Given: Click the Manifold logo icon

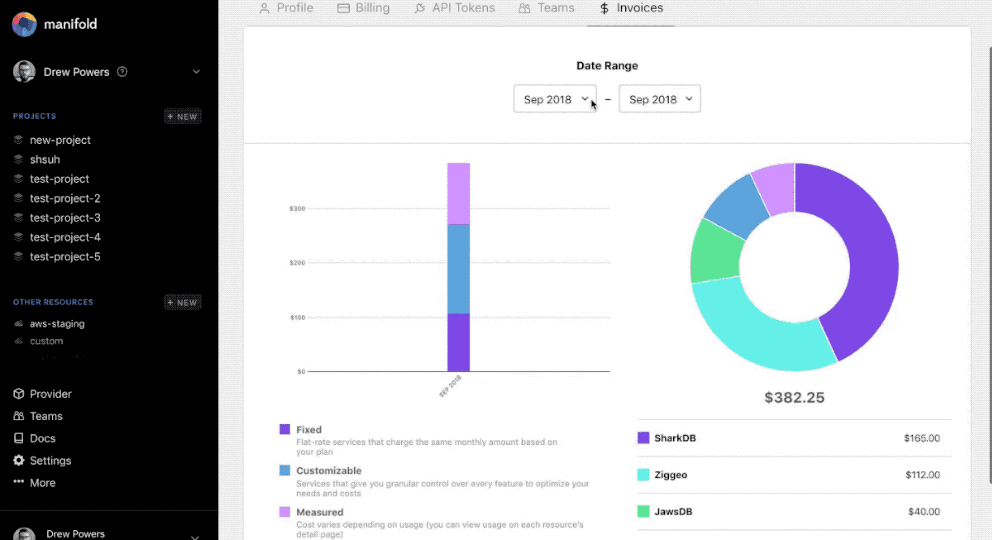Looking at the screenshot, I should (x=24, y=24).
